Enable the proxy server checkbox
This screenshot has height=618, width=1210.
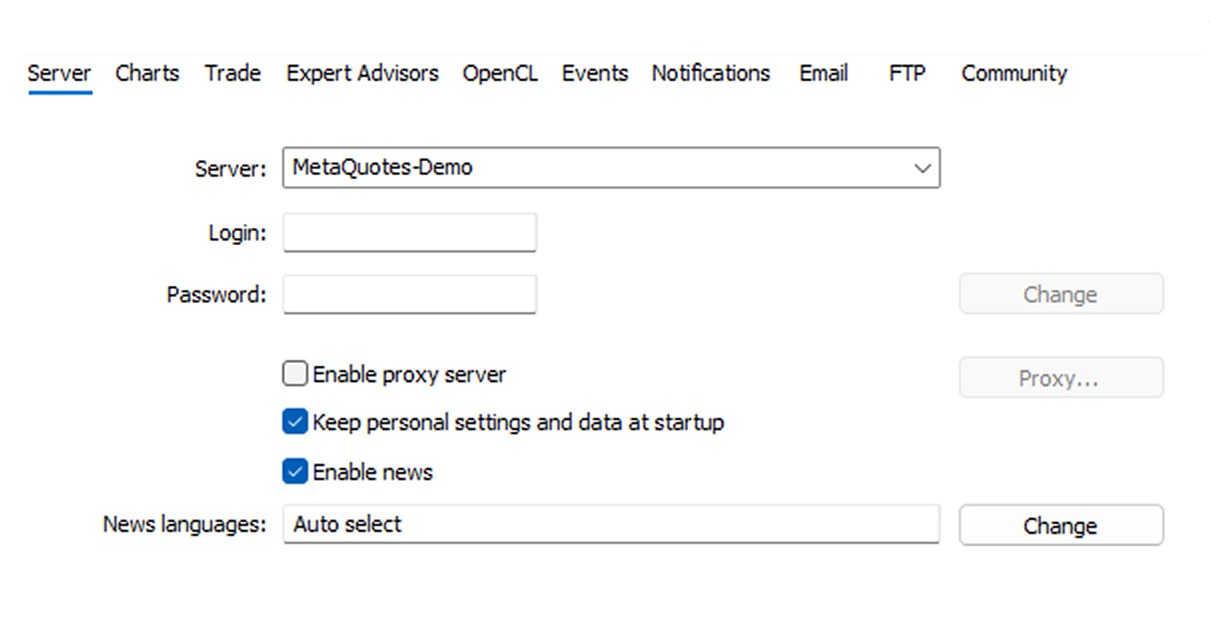click(295, 375)
